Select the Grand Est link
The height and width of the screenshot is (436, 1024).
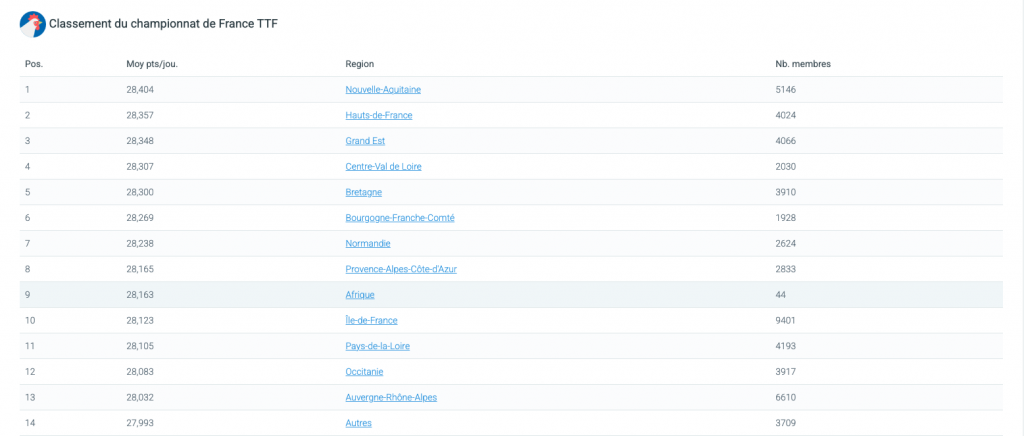(365, 141)
